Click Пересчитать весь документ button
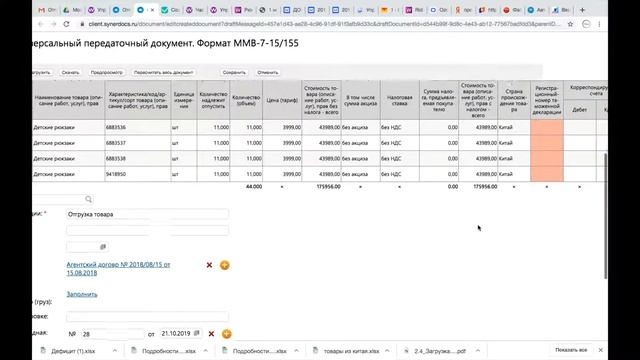The width and height of the screenshot is (640, 360). point(163,72)
